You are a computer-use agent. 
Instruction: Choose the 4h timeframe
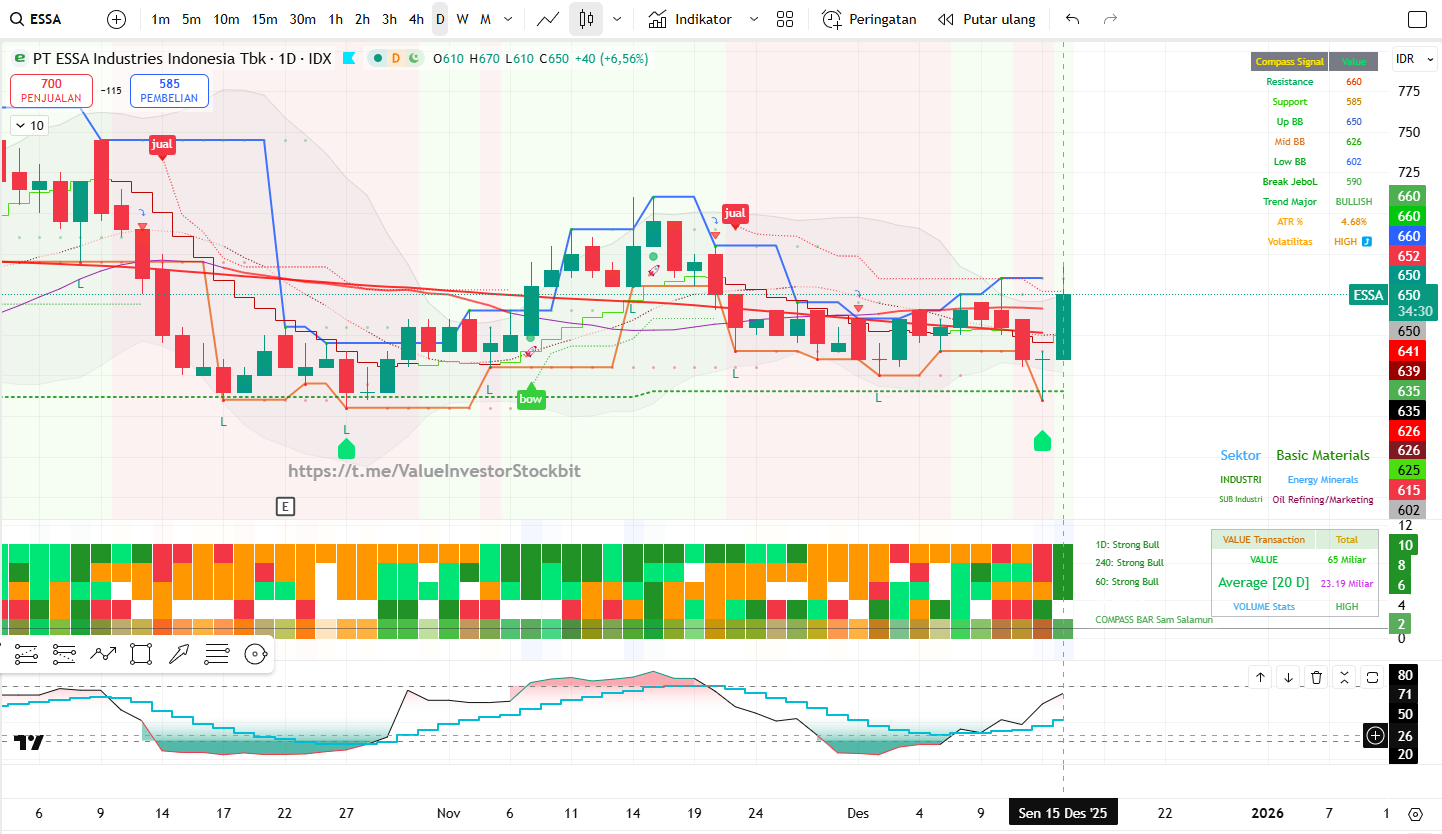click(x=416, y=19)
